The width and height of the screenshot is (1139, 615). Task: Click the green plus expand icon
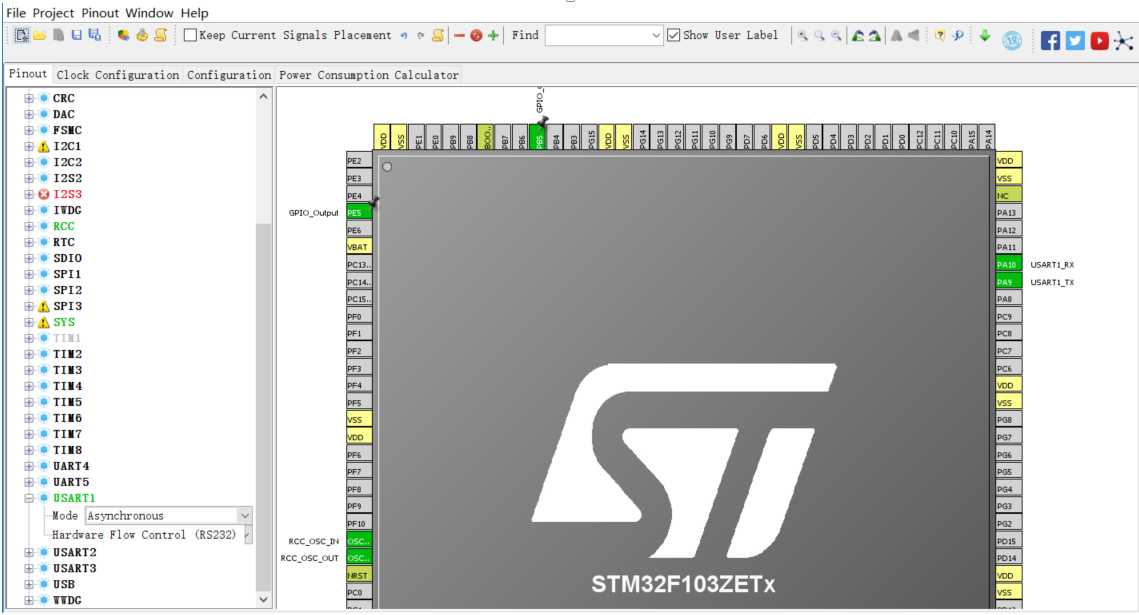tap(493, 35)
